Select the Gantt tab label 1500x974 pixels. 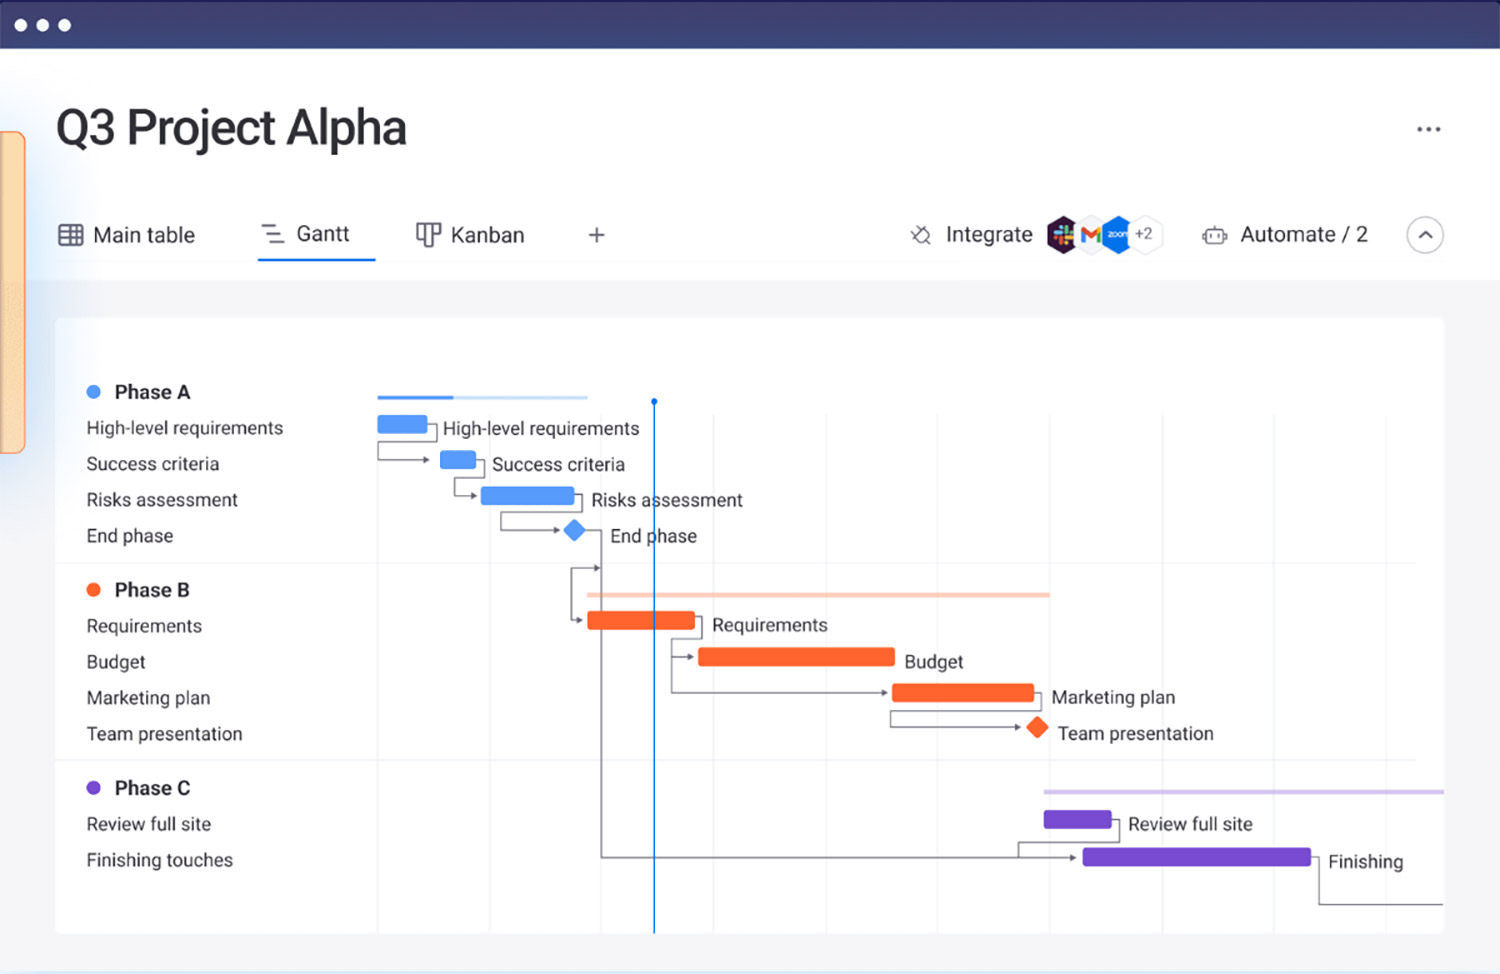321,234
